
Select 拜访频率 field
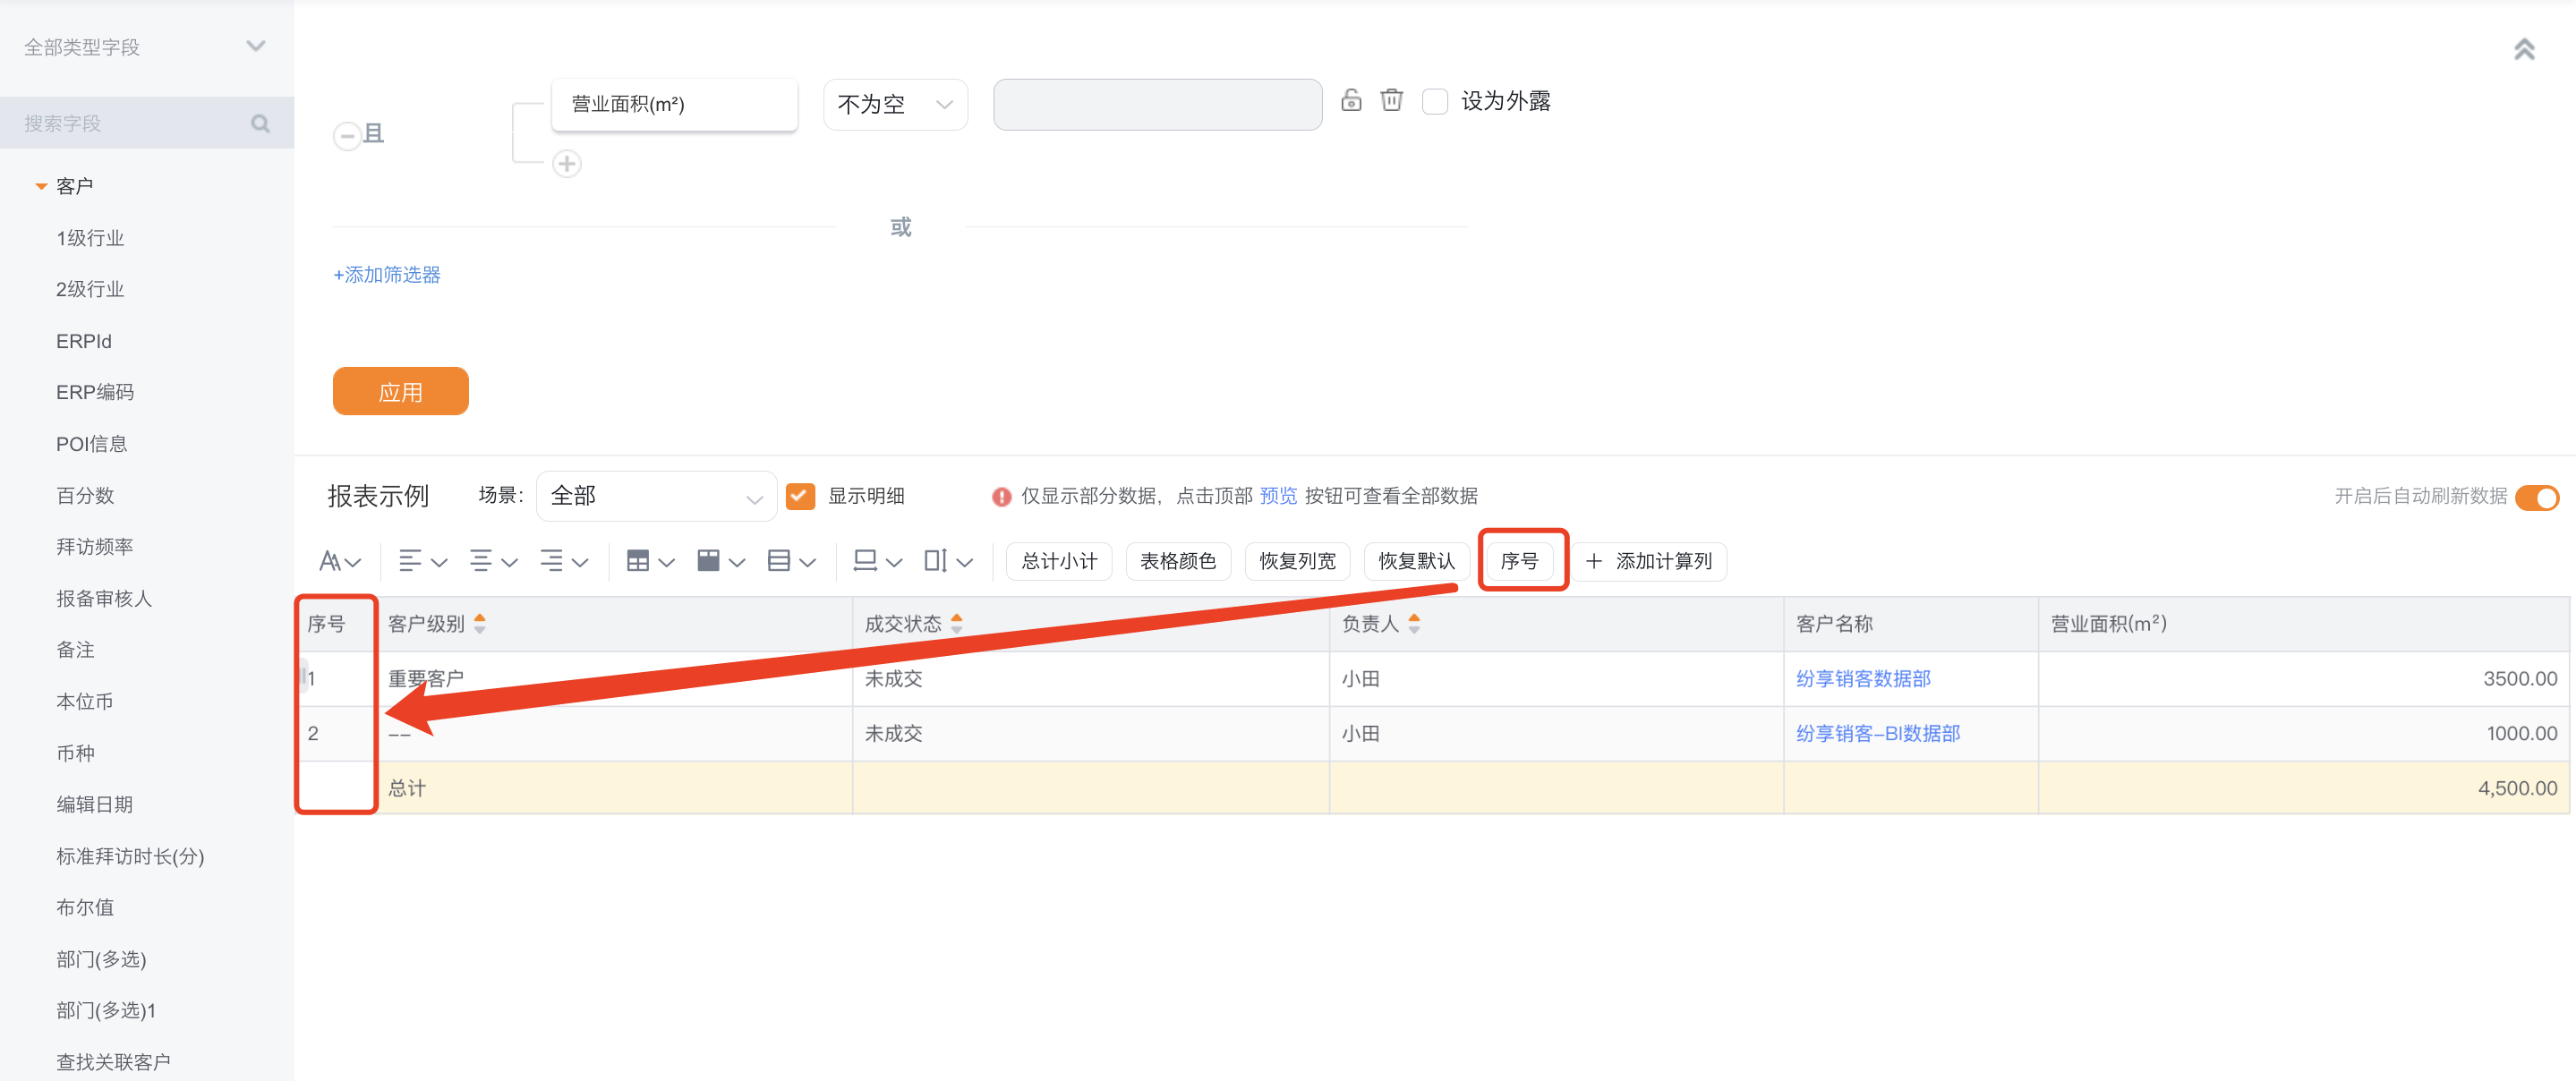tap(95, 547)
